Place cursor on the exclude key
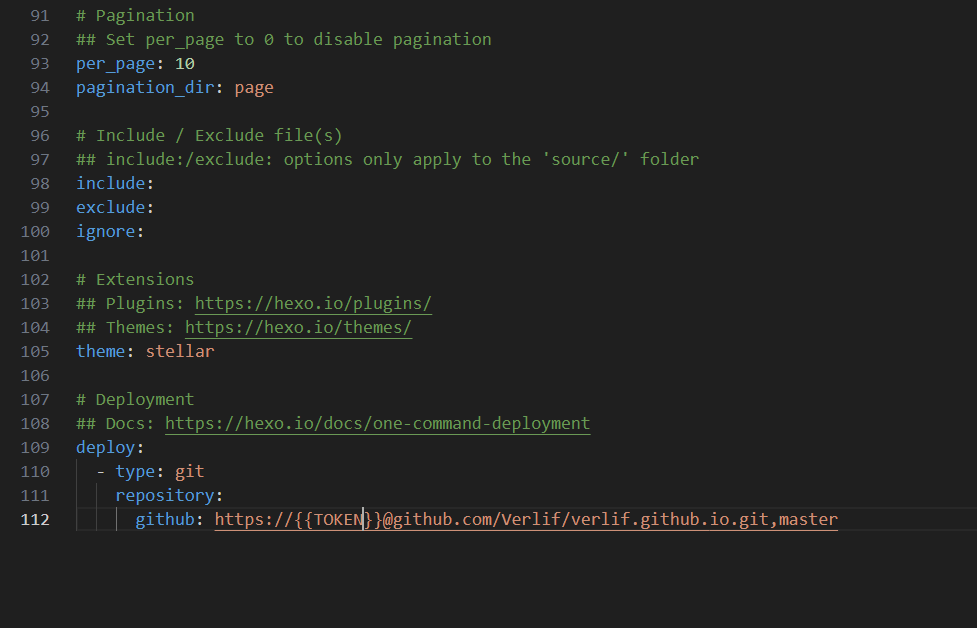Viewport: 977px width, 628px height. pos(110,207)
